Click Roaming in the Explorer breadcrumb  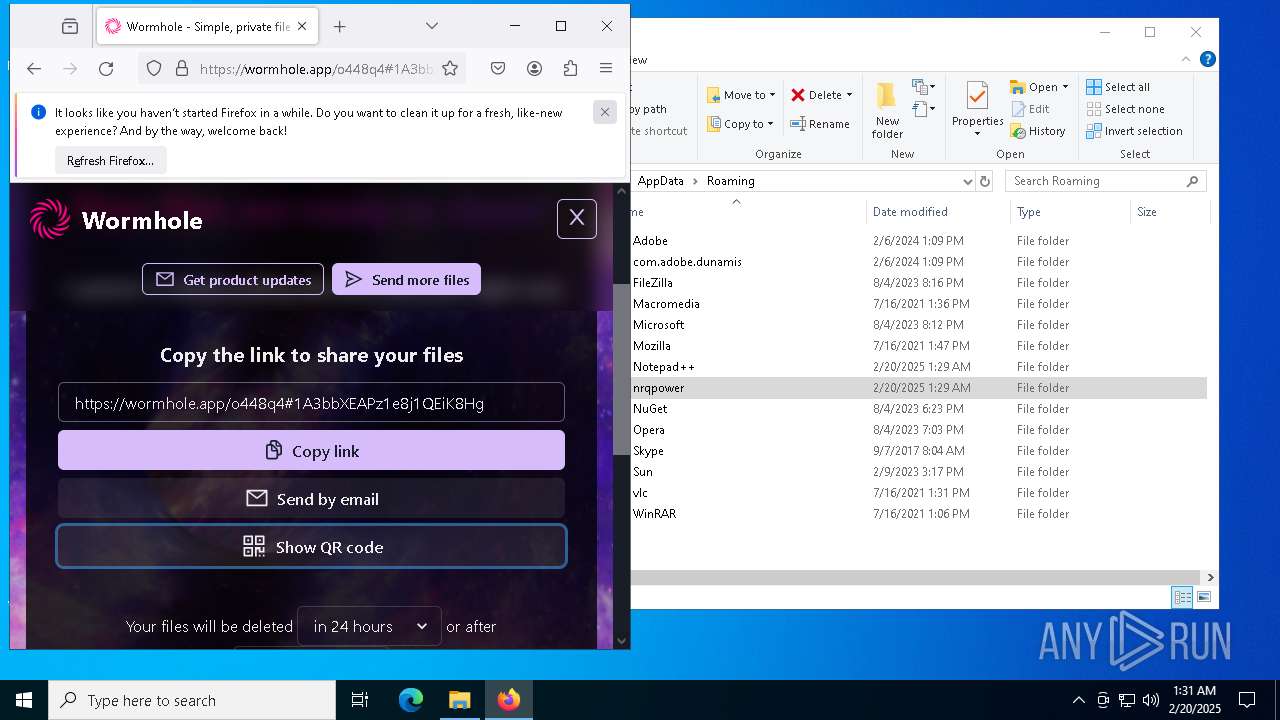[730, 181]
